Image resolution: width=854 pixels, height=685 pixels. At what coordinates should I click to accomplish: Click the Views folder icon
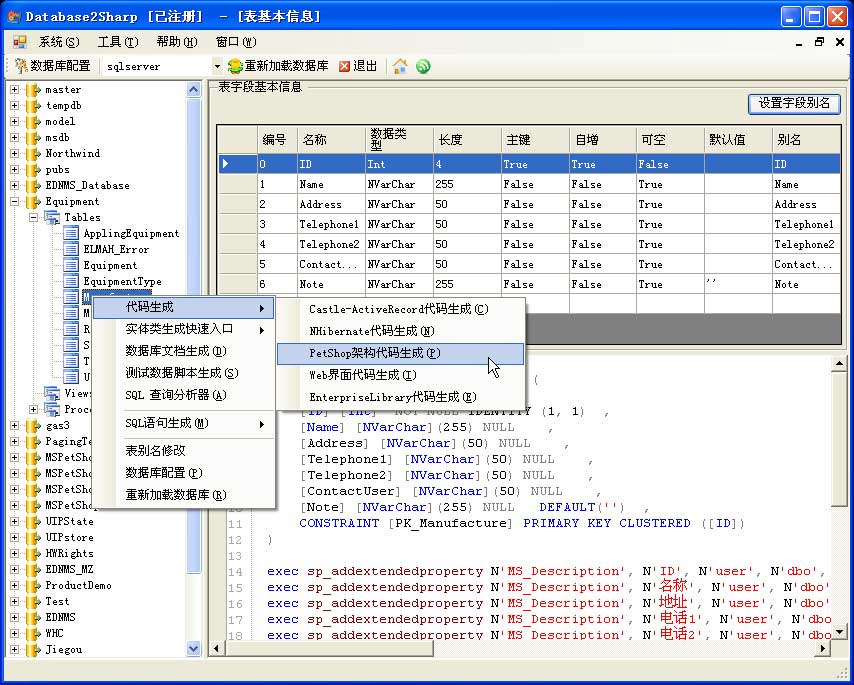coord(52,393)
